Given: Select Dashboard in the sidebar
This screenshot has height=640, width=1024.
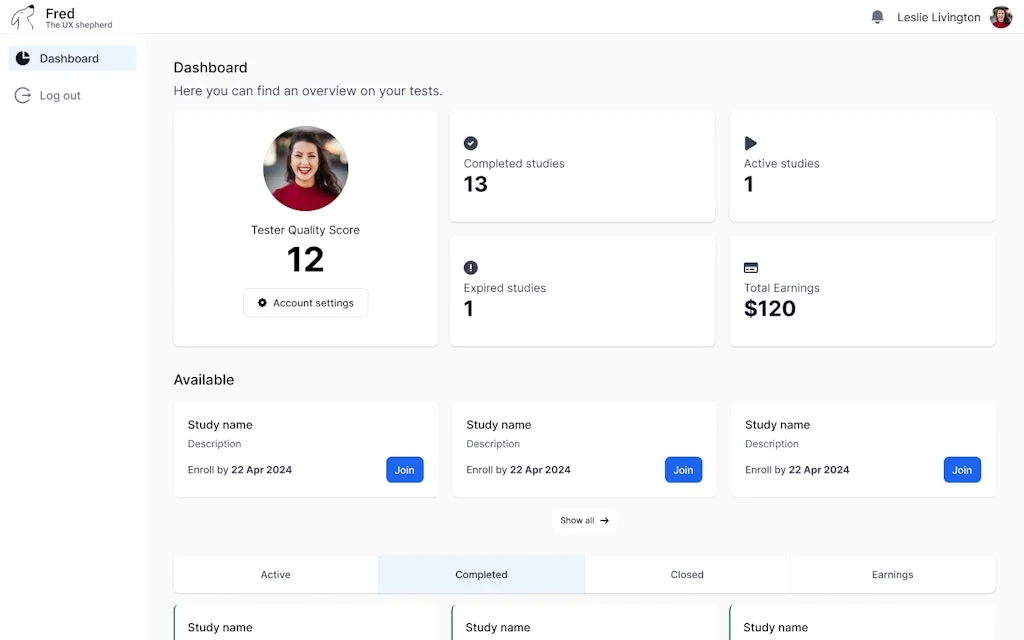Looking at the screenshot, I should [x=72, y=59].
